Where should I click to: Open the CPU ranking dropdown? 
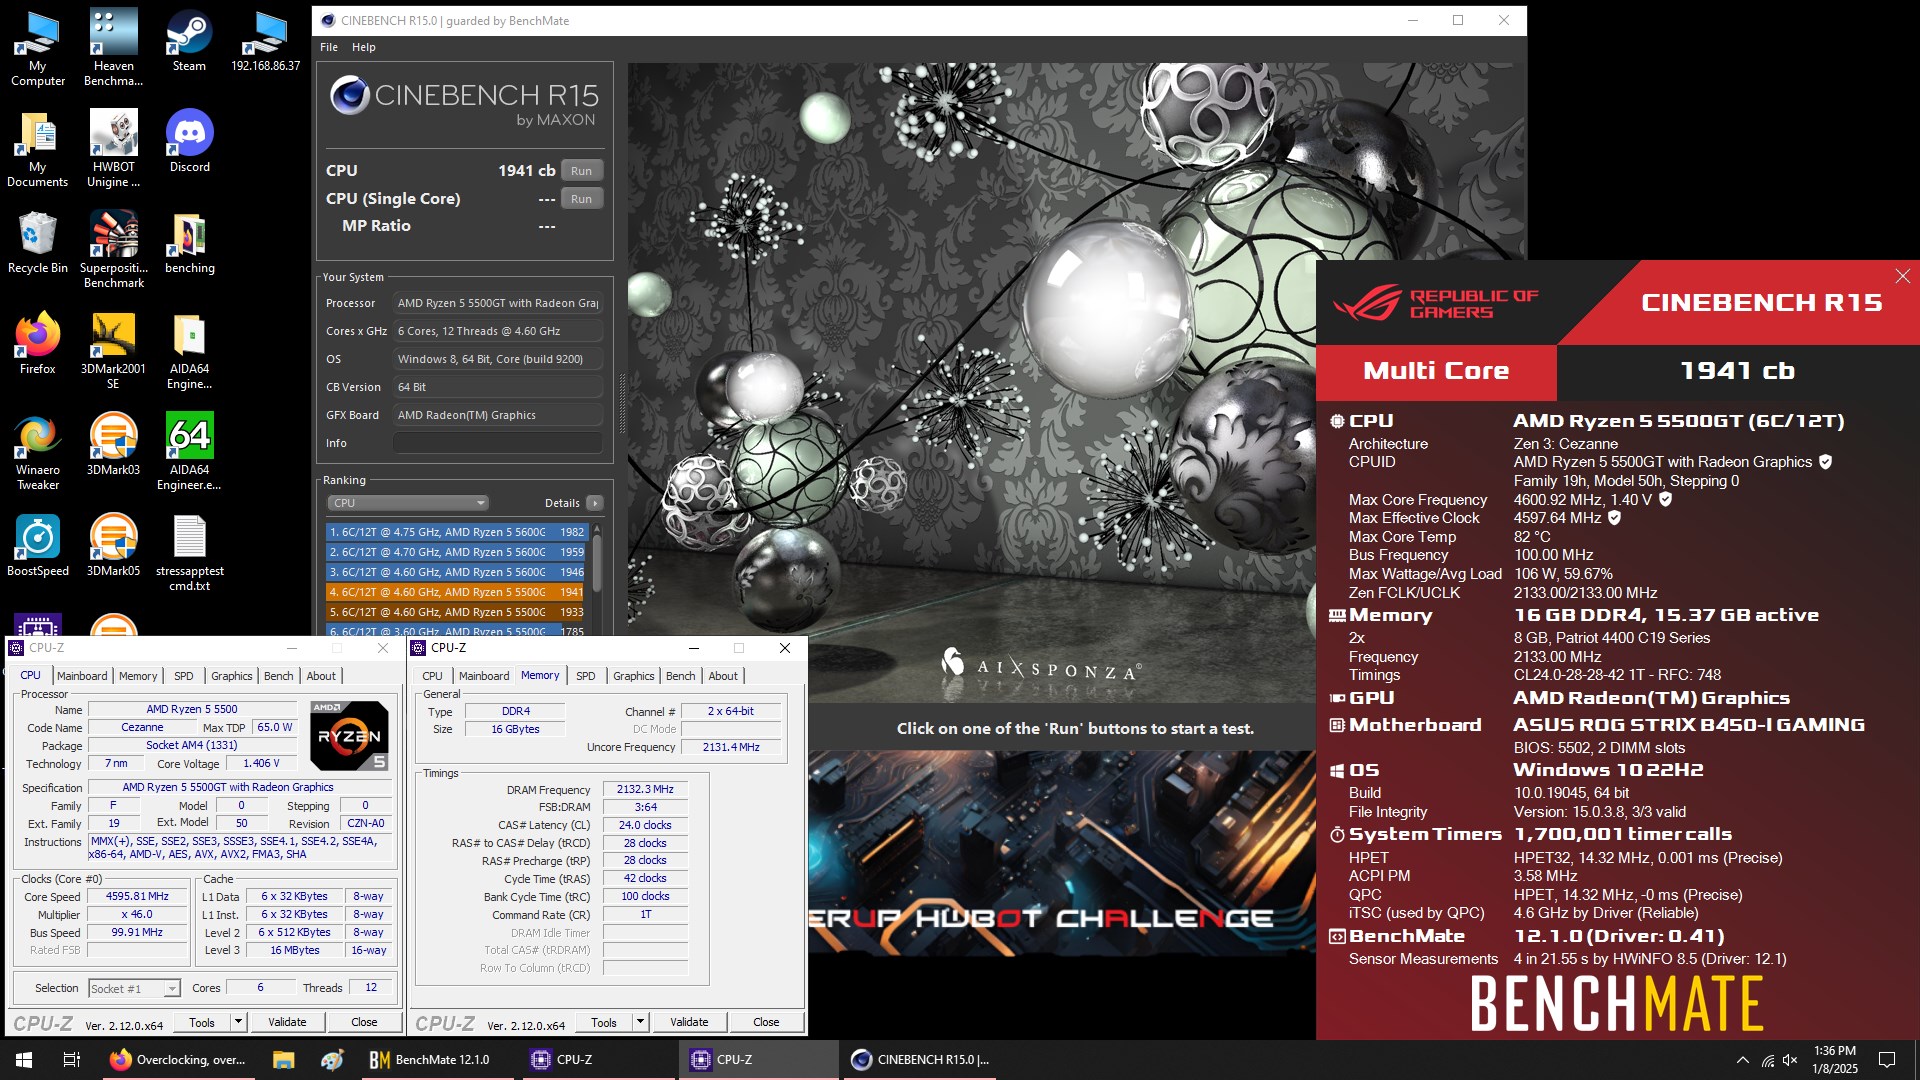coord(408,503)
